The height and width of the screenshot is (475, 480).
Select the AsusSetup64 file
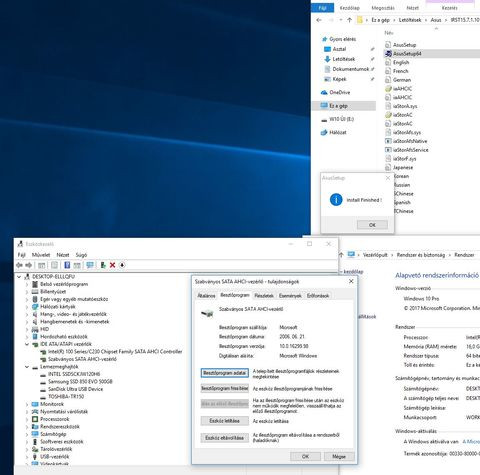(x=407, y=54)
